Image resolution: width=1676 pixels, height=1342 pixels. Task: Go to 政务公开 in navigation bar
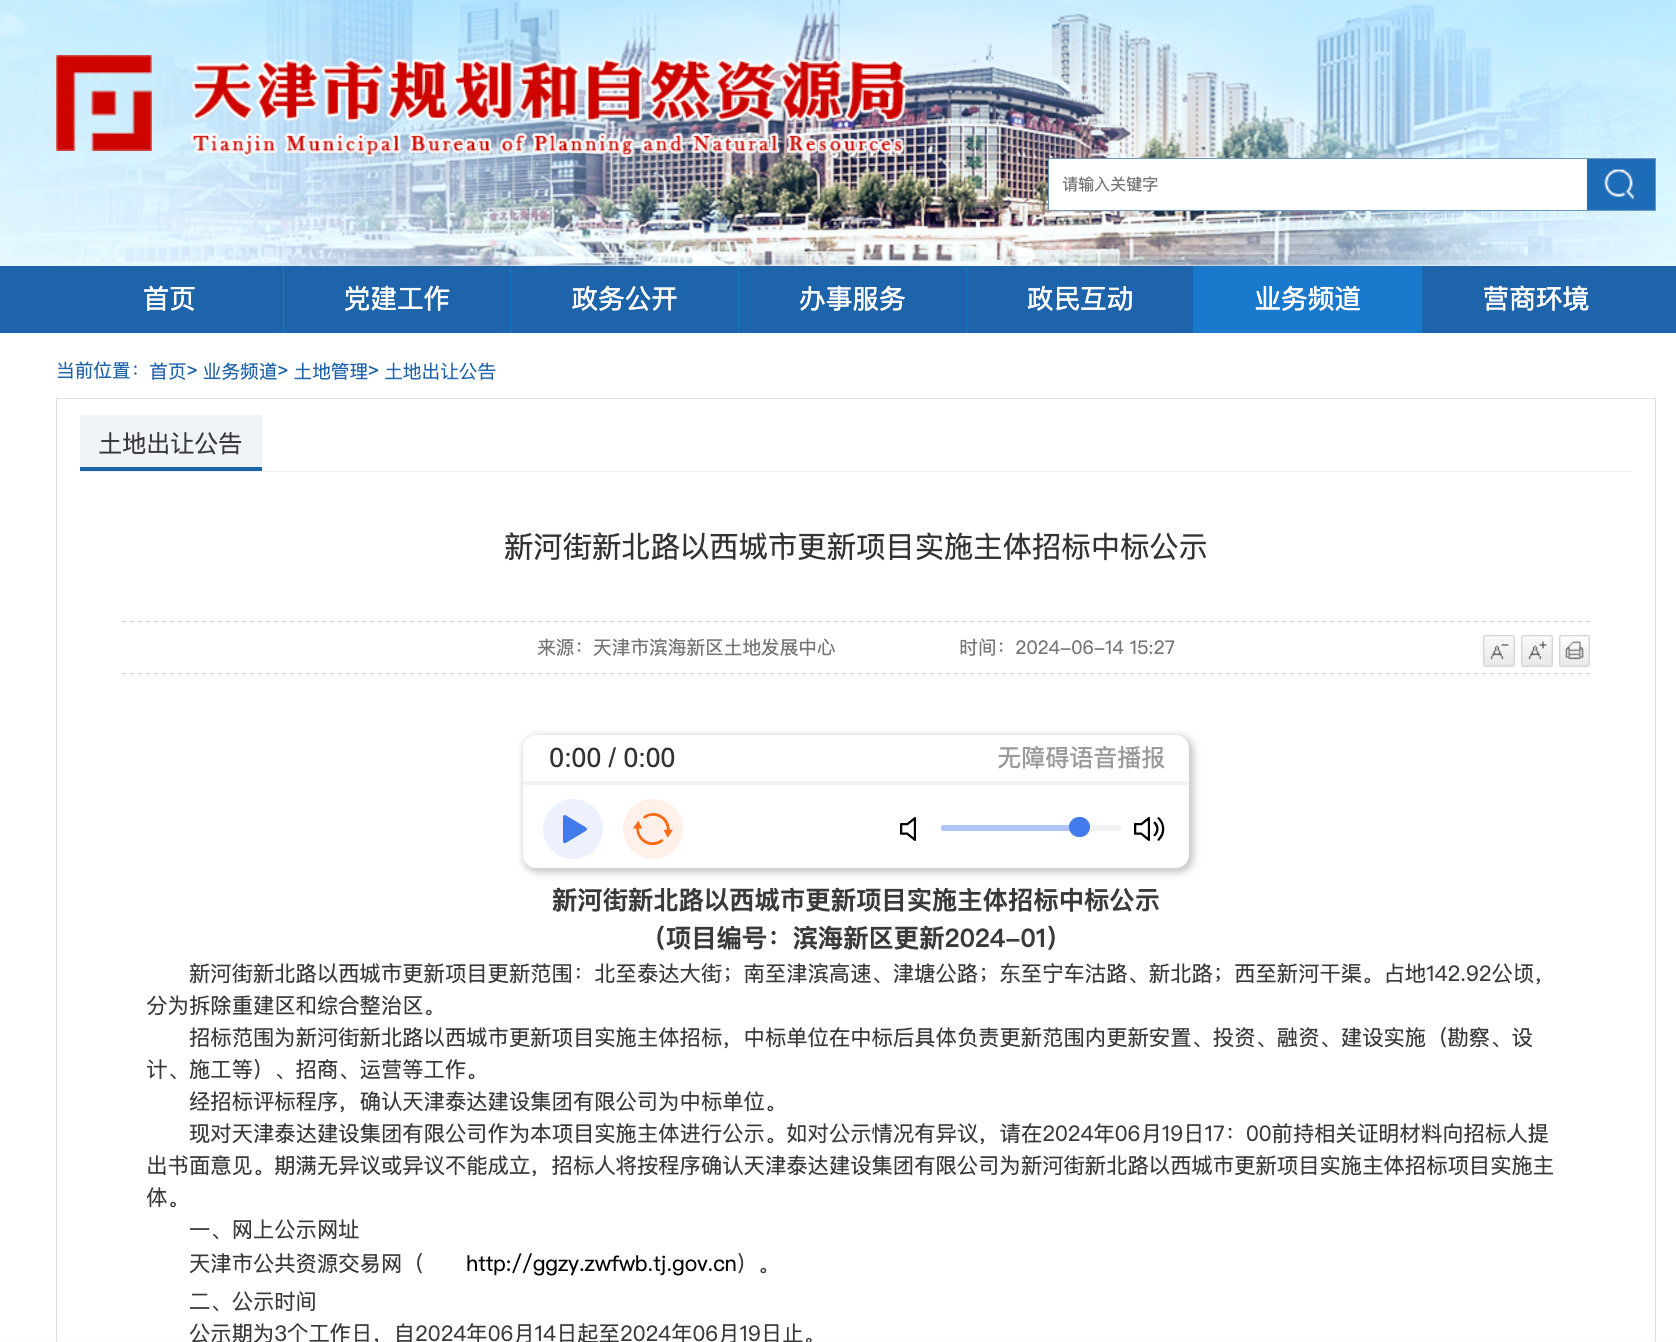pos(624,299)
